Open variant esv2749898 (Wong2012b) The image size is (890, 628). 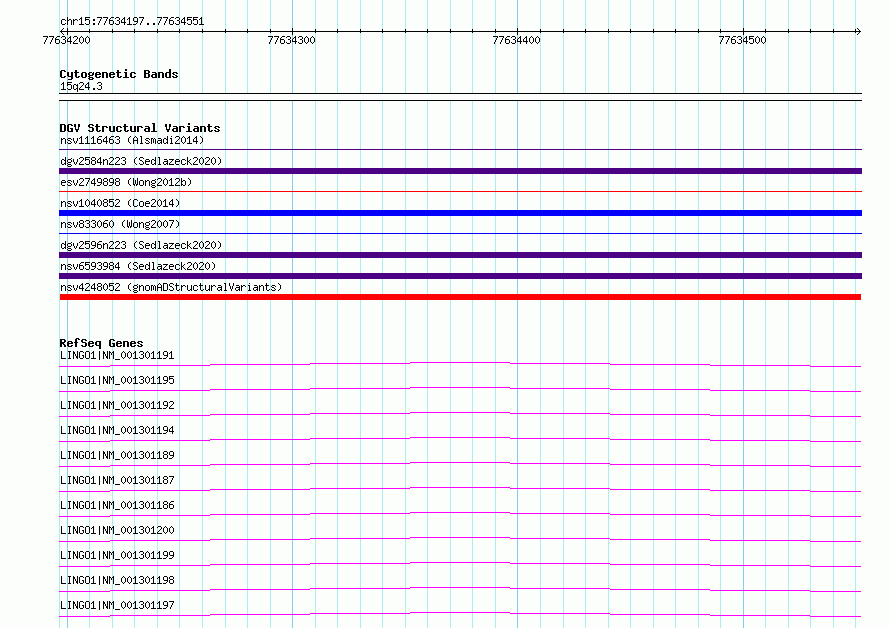pyautogui.click(x=126, y=182)
